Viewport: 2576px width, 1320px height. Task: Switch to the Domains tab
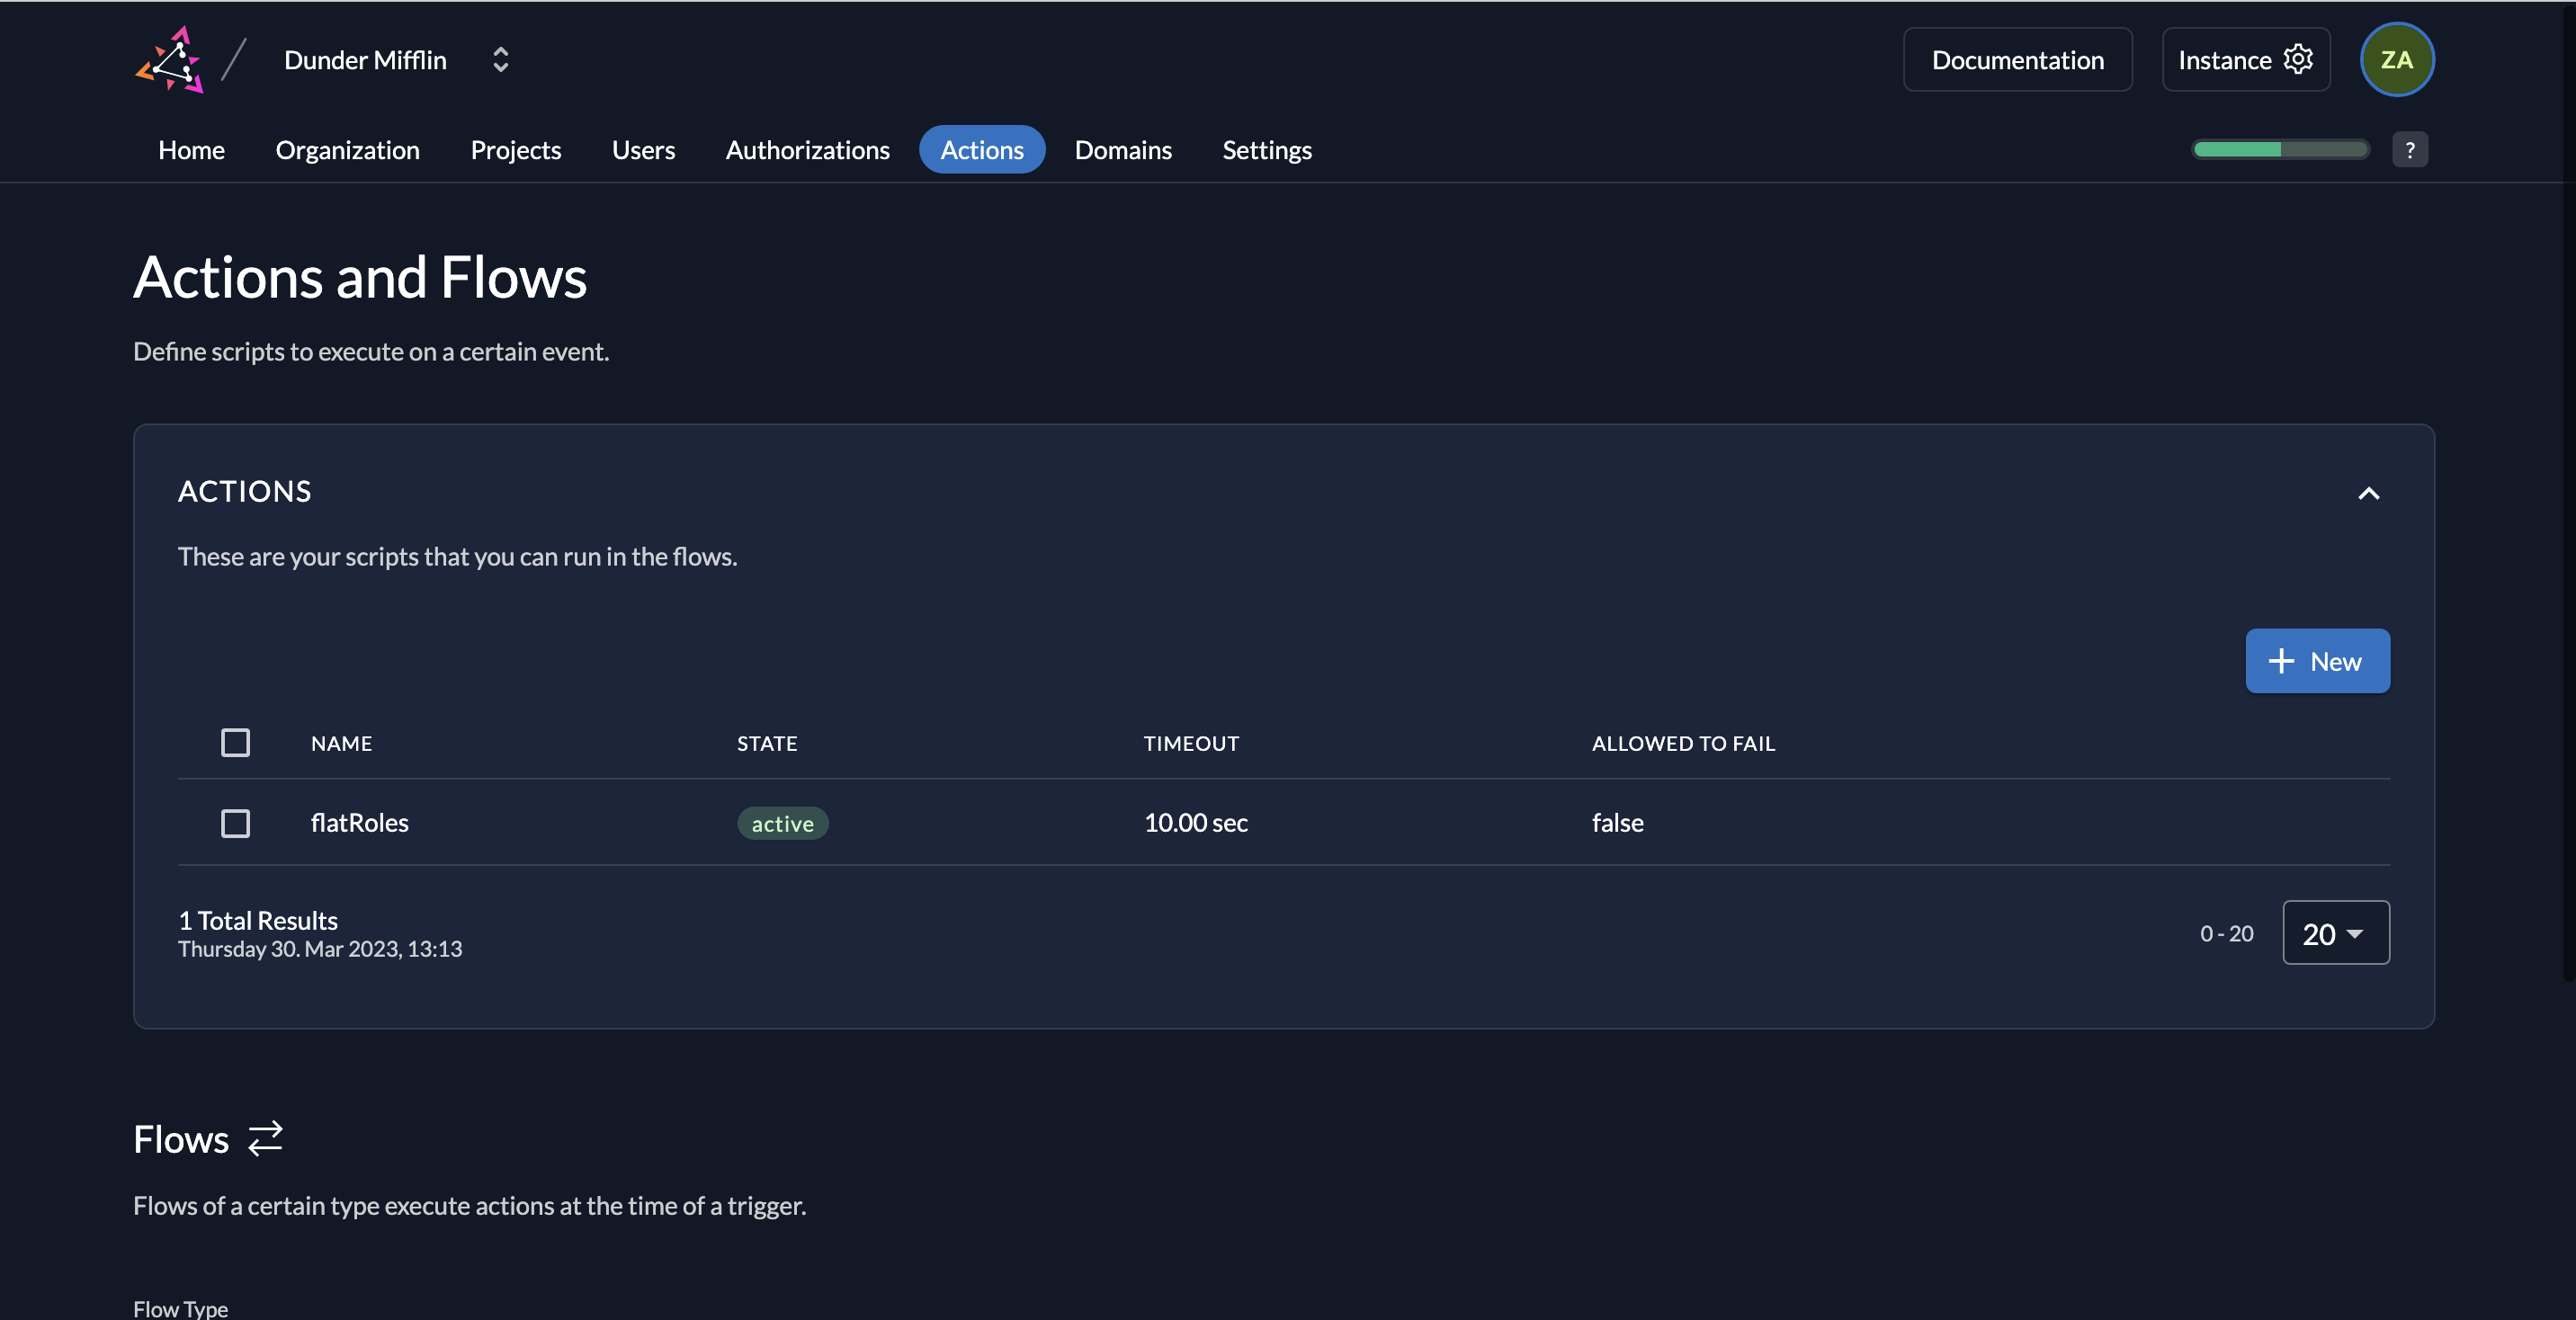tap(1122, 150)
